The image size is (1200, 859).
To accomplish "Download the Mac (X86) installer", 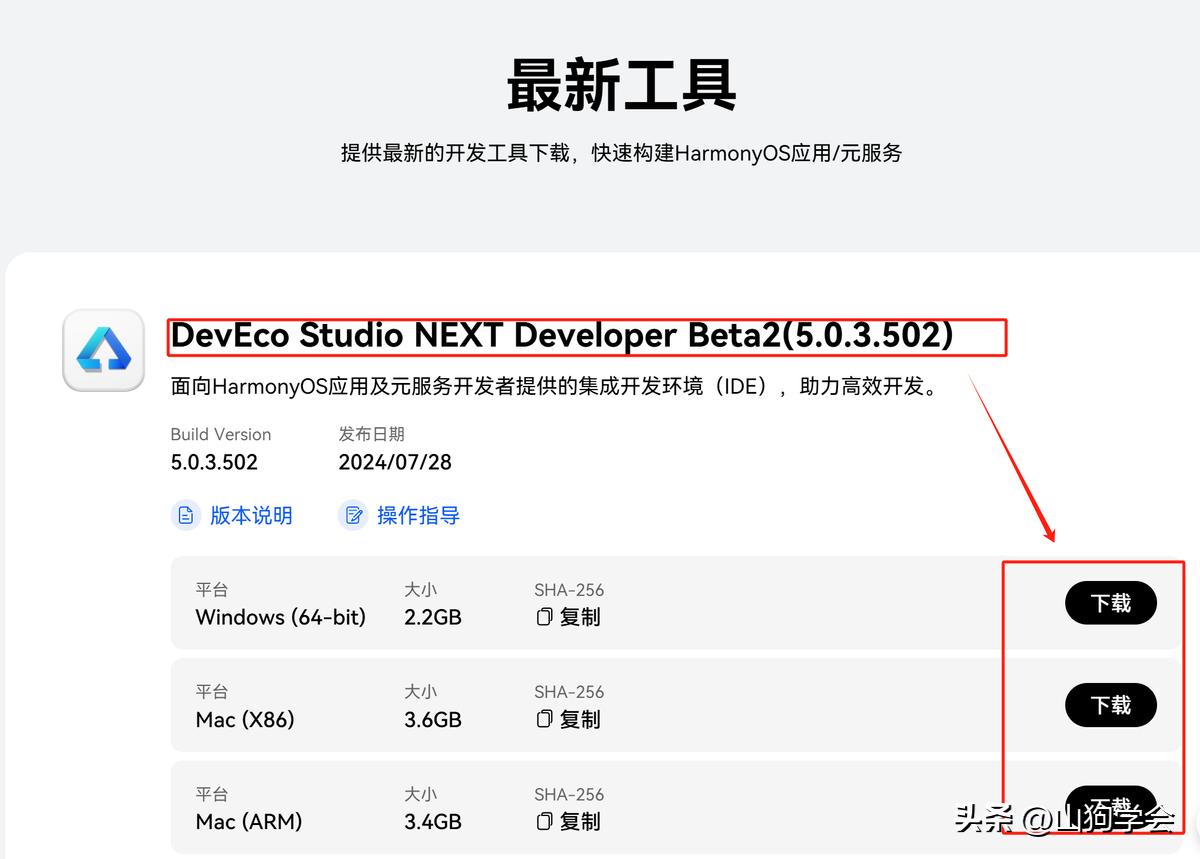I will (x=1111, y=705).
